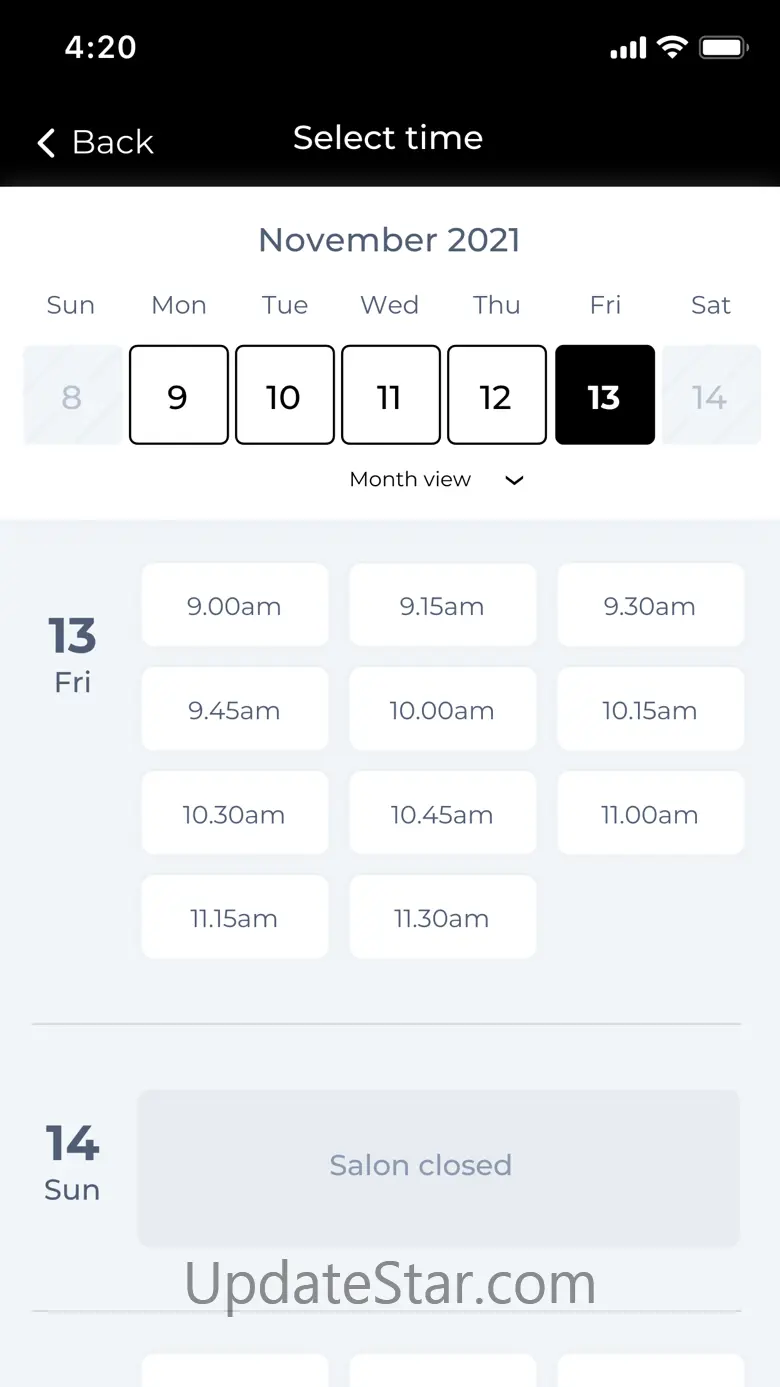Choose the 9.15am time slot

[x=442, y=606]
